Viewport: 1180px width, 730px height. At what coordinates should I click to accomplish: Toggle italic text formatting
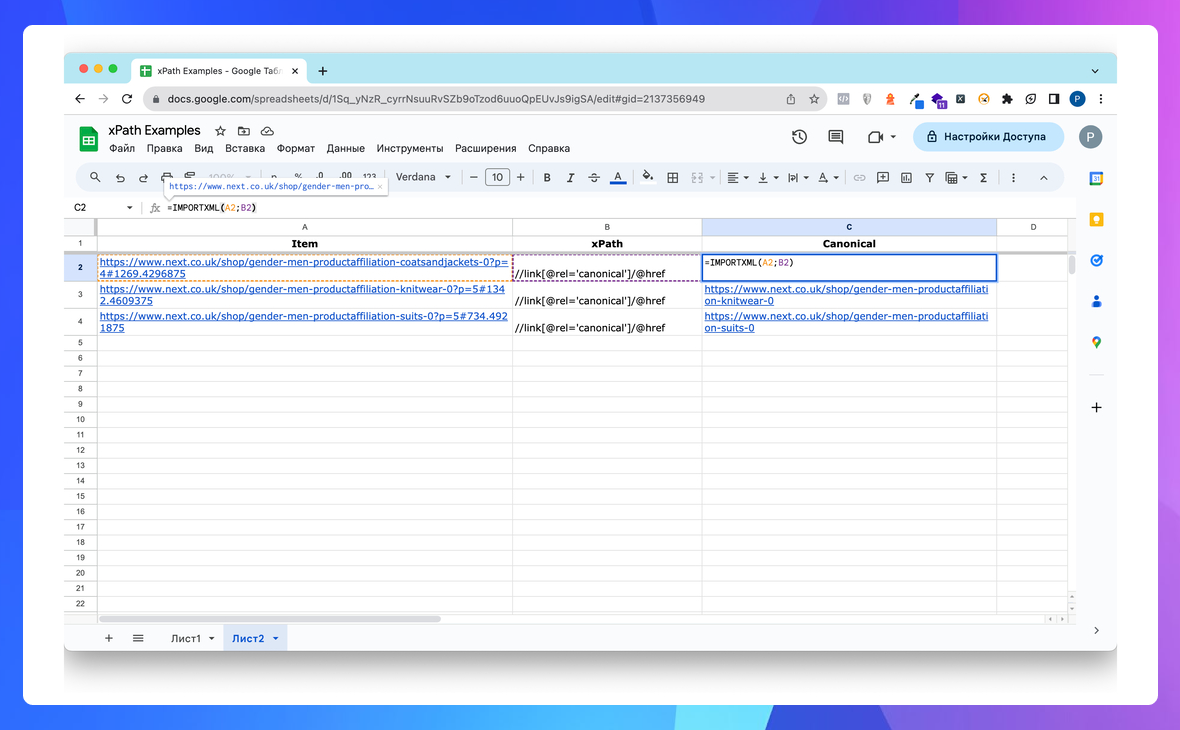(x=571, y=178)
